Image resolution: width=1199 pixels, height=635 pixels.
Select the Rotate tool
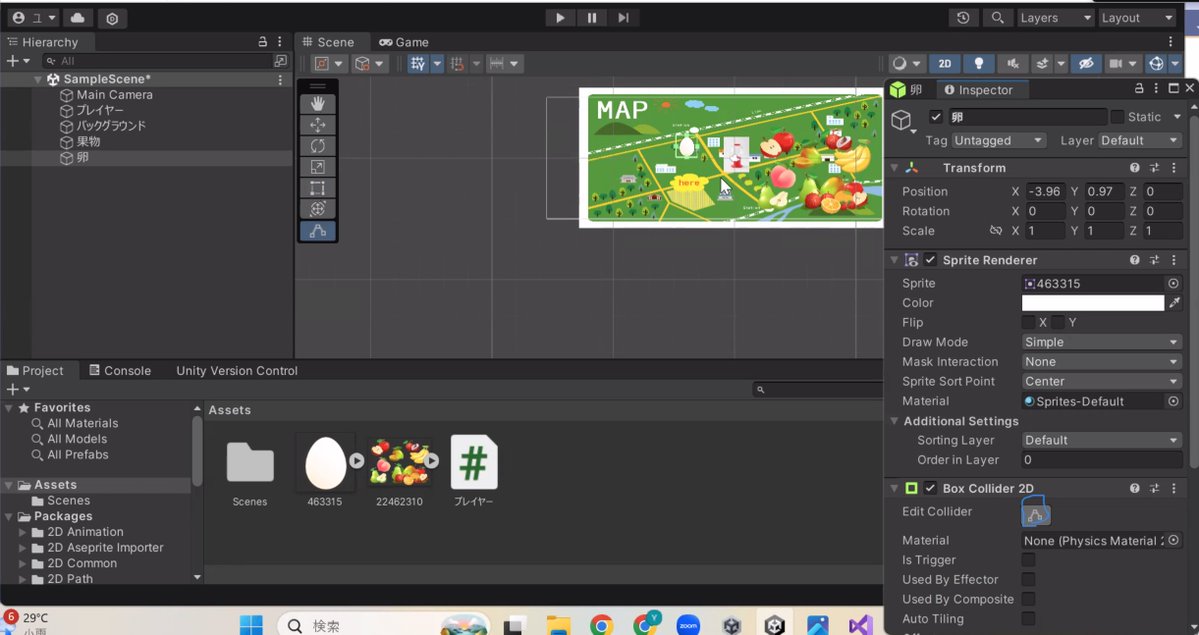click(317, 146)
